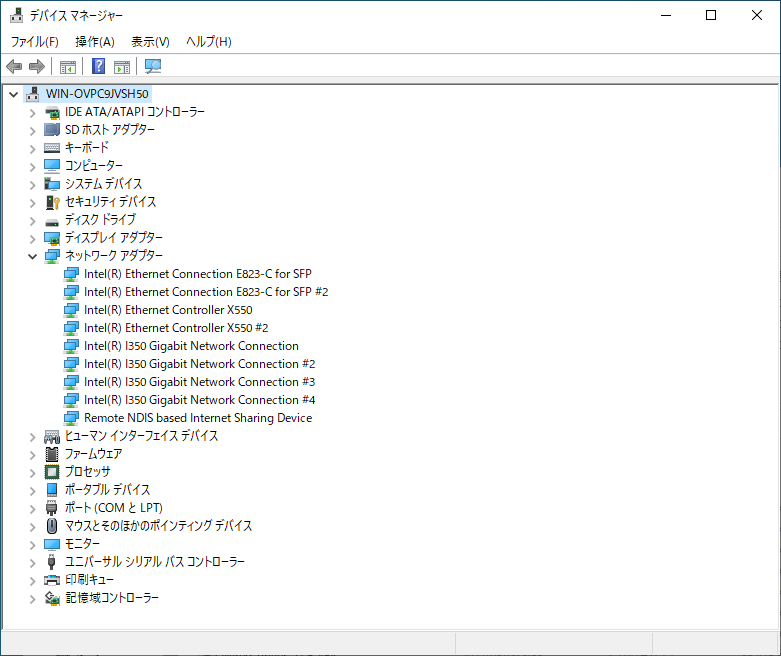Viewport: 781px width, 656px height.
Task: Click the ヒューマン インターフェイス デバイス icon
Action: (52, 436)
